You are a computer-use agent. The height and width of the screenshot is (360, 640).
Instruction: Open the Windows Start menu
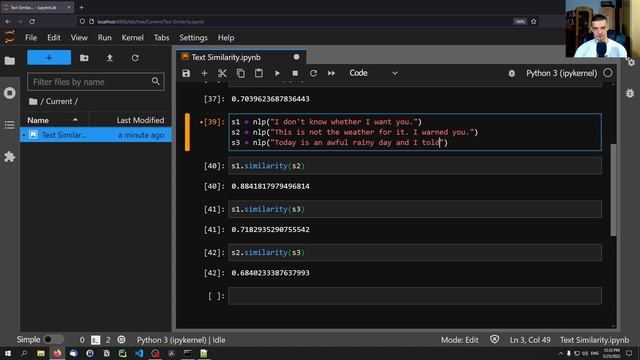8,353
